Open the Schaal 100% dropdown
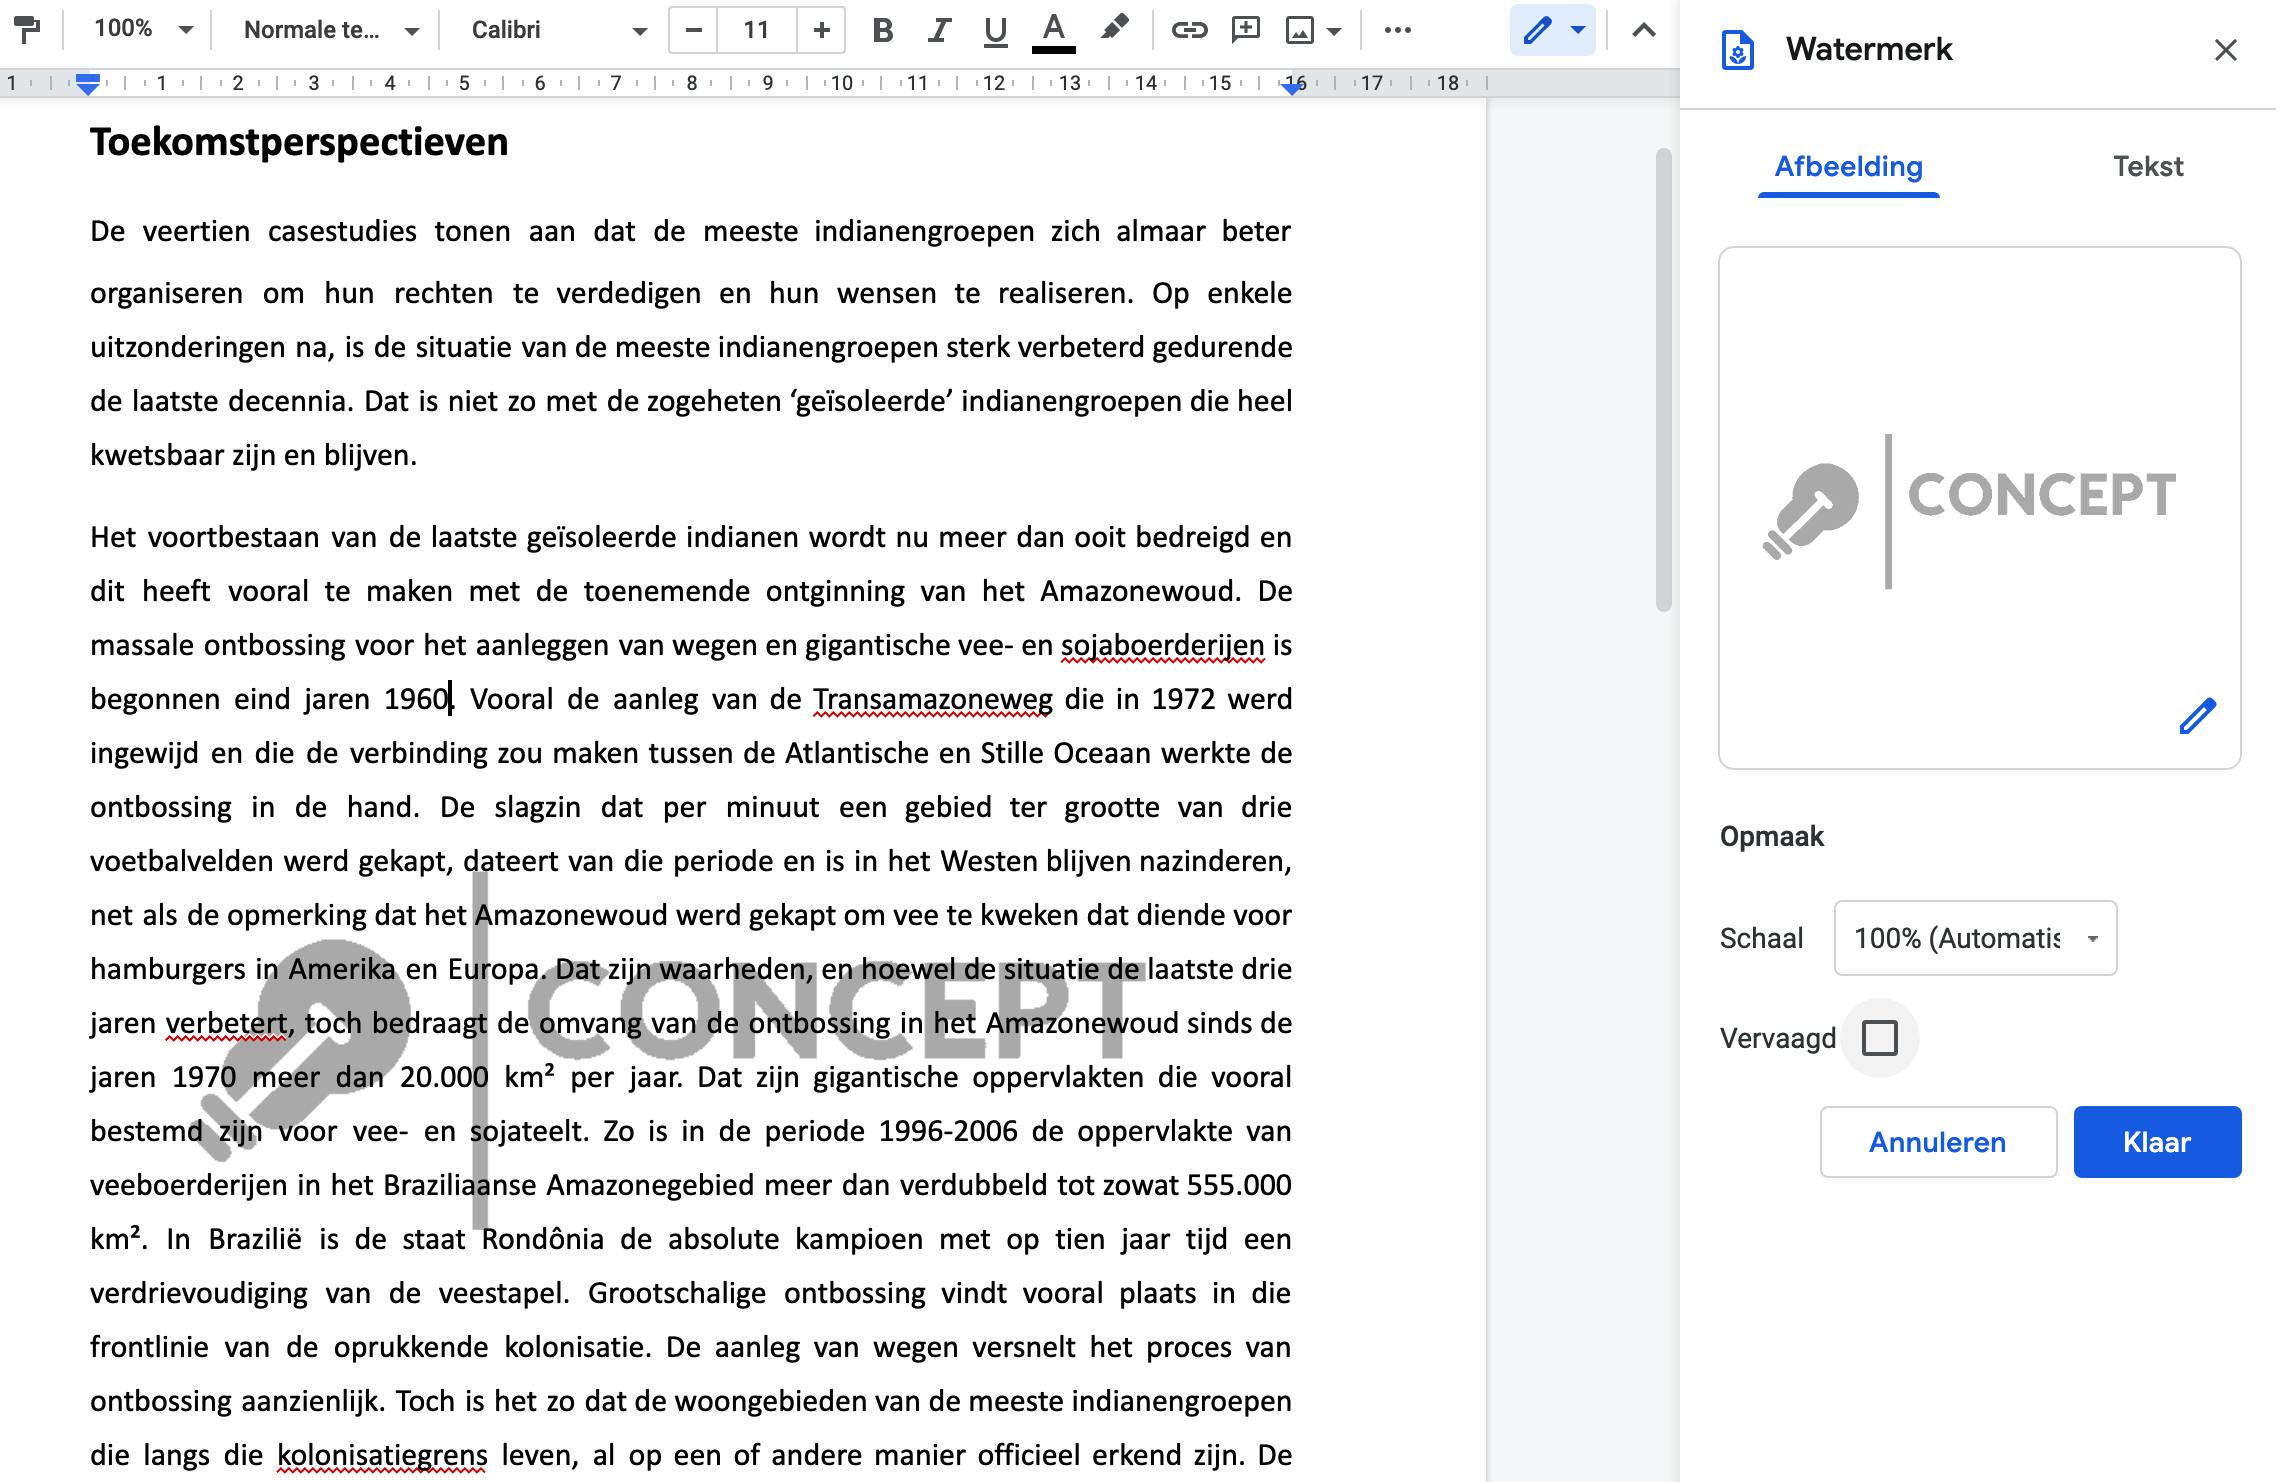2276x1482 pixels. click(1975, 938)
